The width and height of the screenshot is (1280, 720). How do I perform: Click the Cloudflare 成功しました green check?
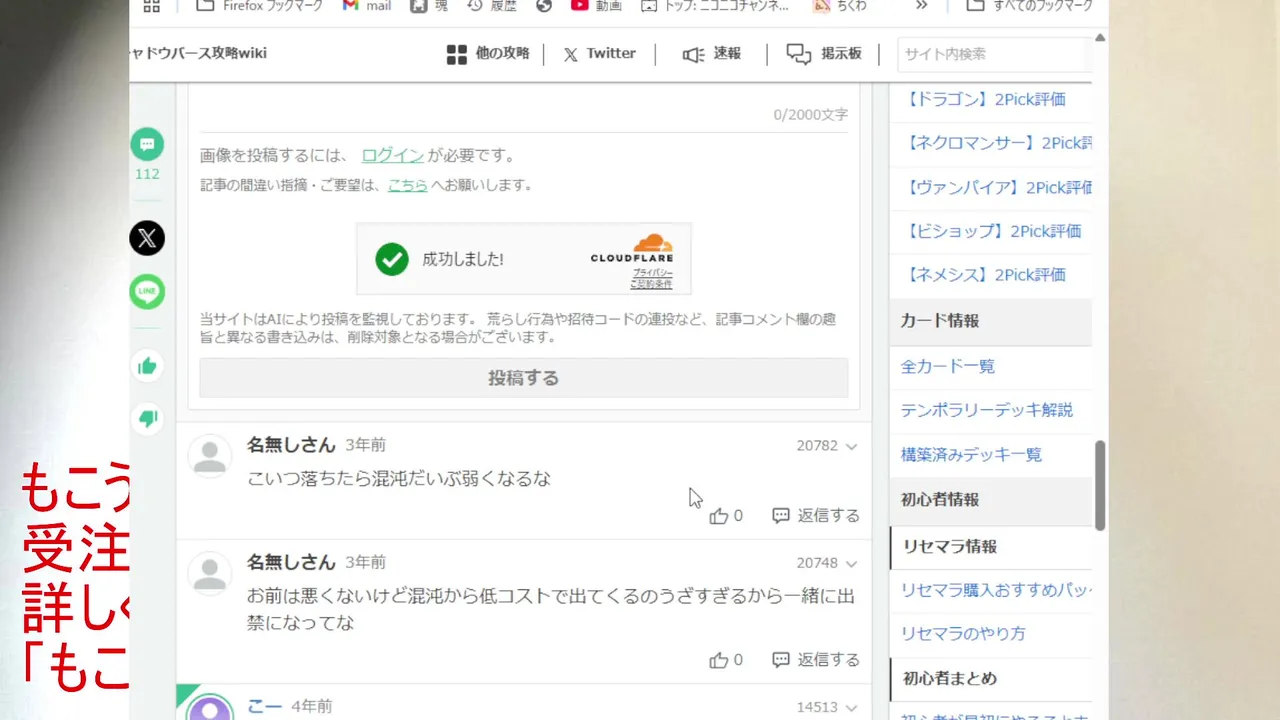click(392, 260)
